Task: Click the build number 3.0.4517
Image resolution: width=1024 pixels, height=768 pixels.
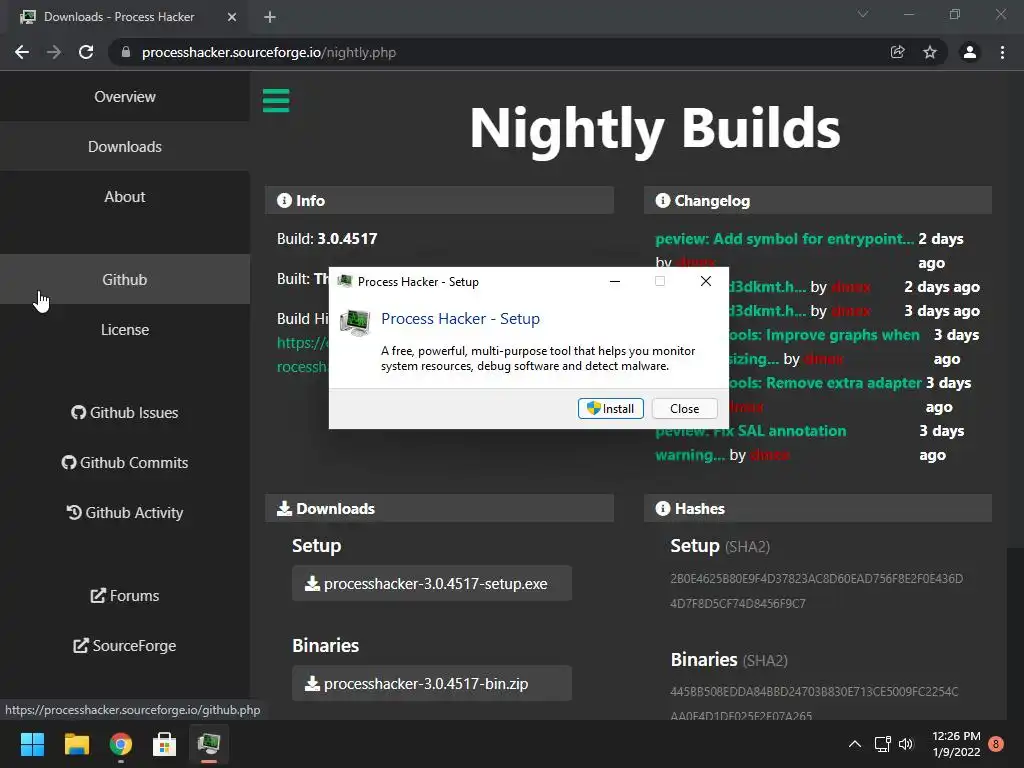Action: pyautogui.click(x=347, y=238)
